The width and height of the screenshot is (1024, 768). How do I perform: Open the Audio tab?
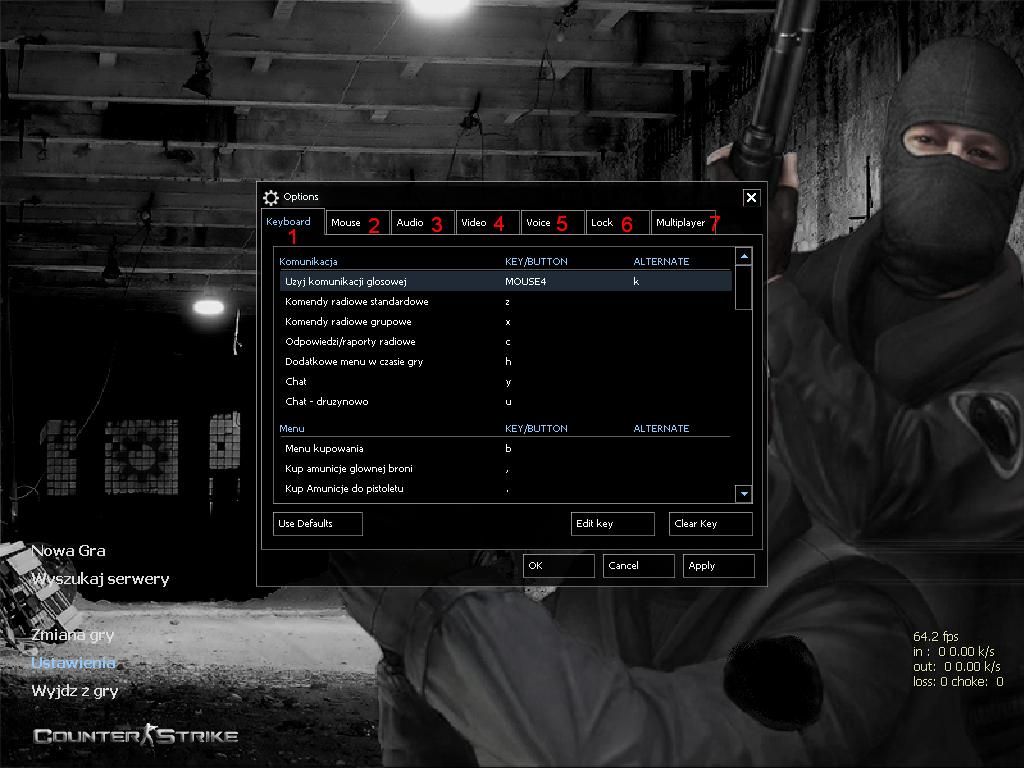422,223
